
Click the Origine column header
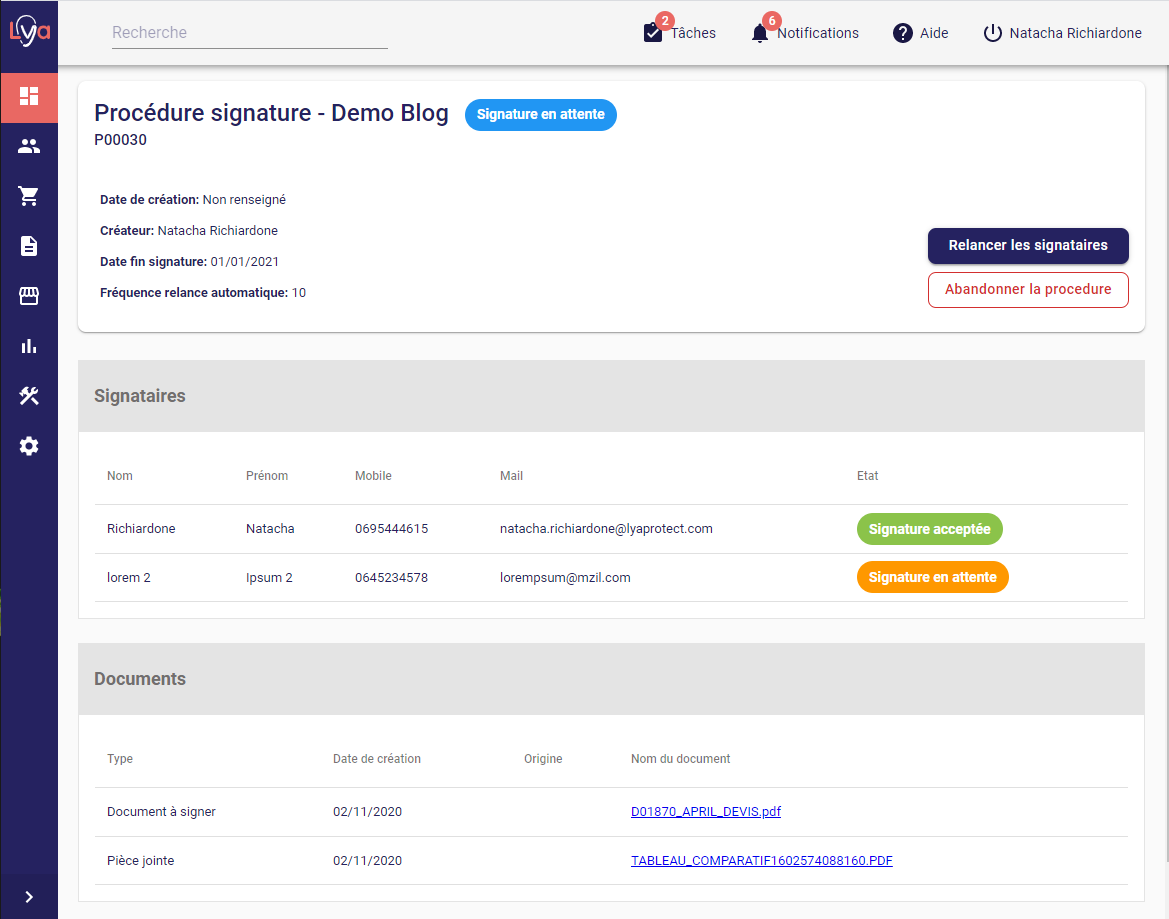[x=543, y=759]
